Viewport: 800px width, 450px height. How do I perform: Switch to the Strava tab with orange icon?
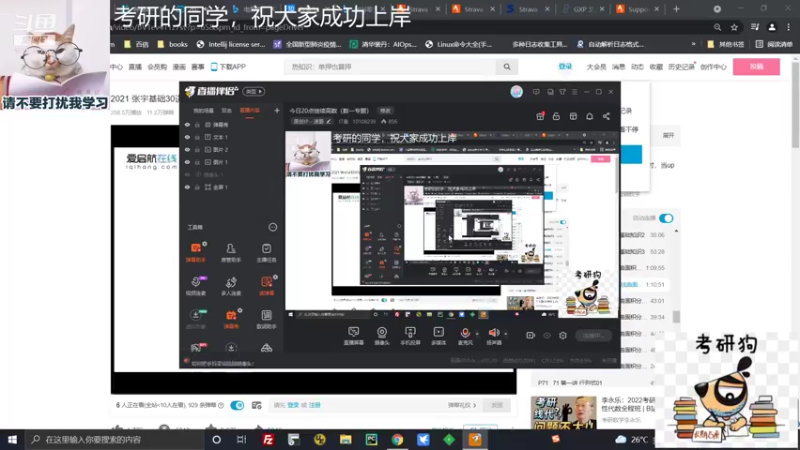pos(474,9)
